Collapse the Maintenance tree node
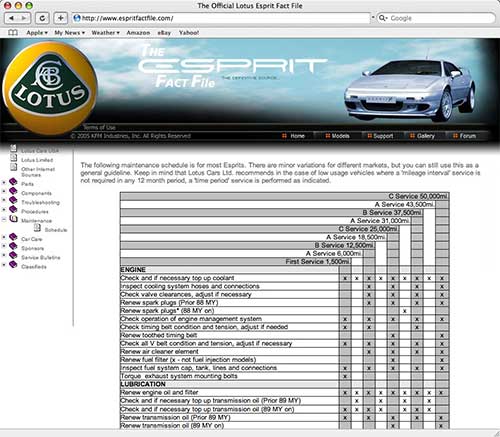 point(4,219)
